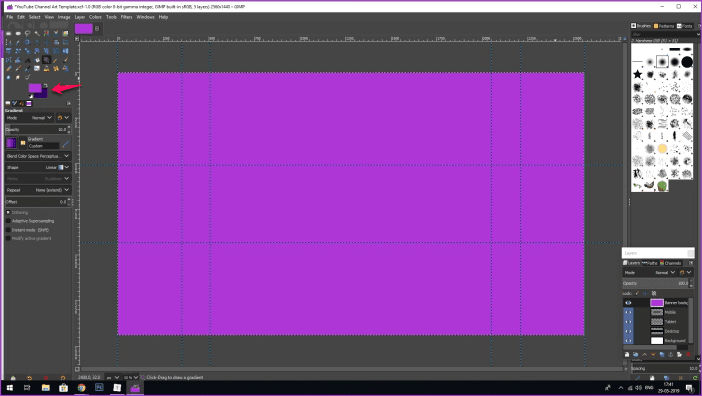Select the Rectangle Select tool
This screenshot has width=702, height=396.
[x=9, y=34]
